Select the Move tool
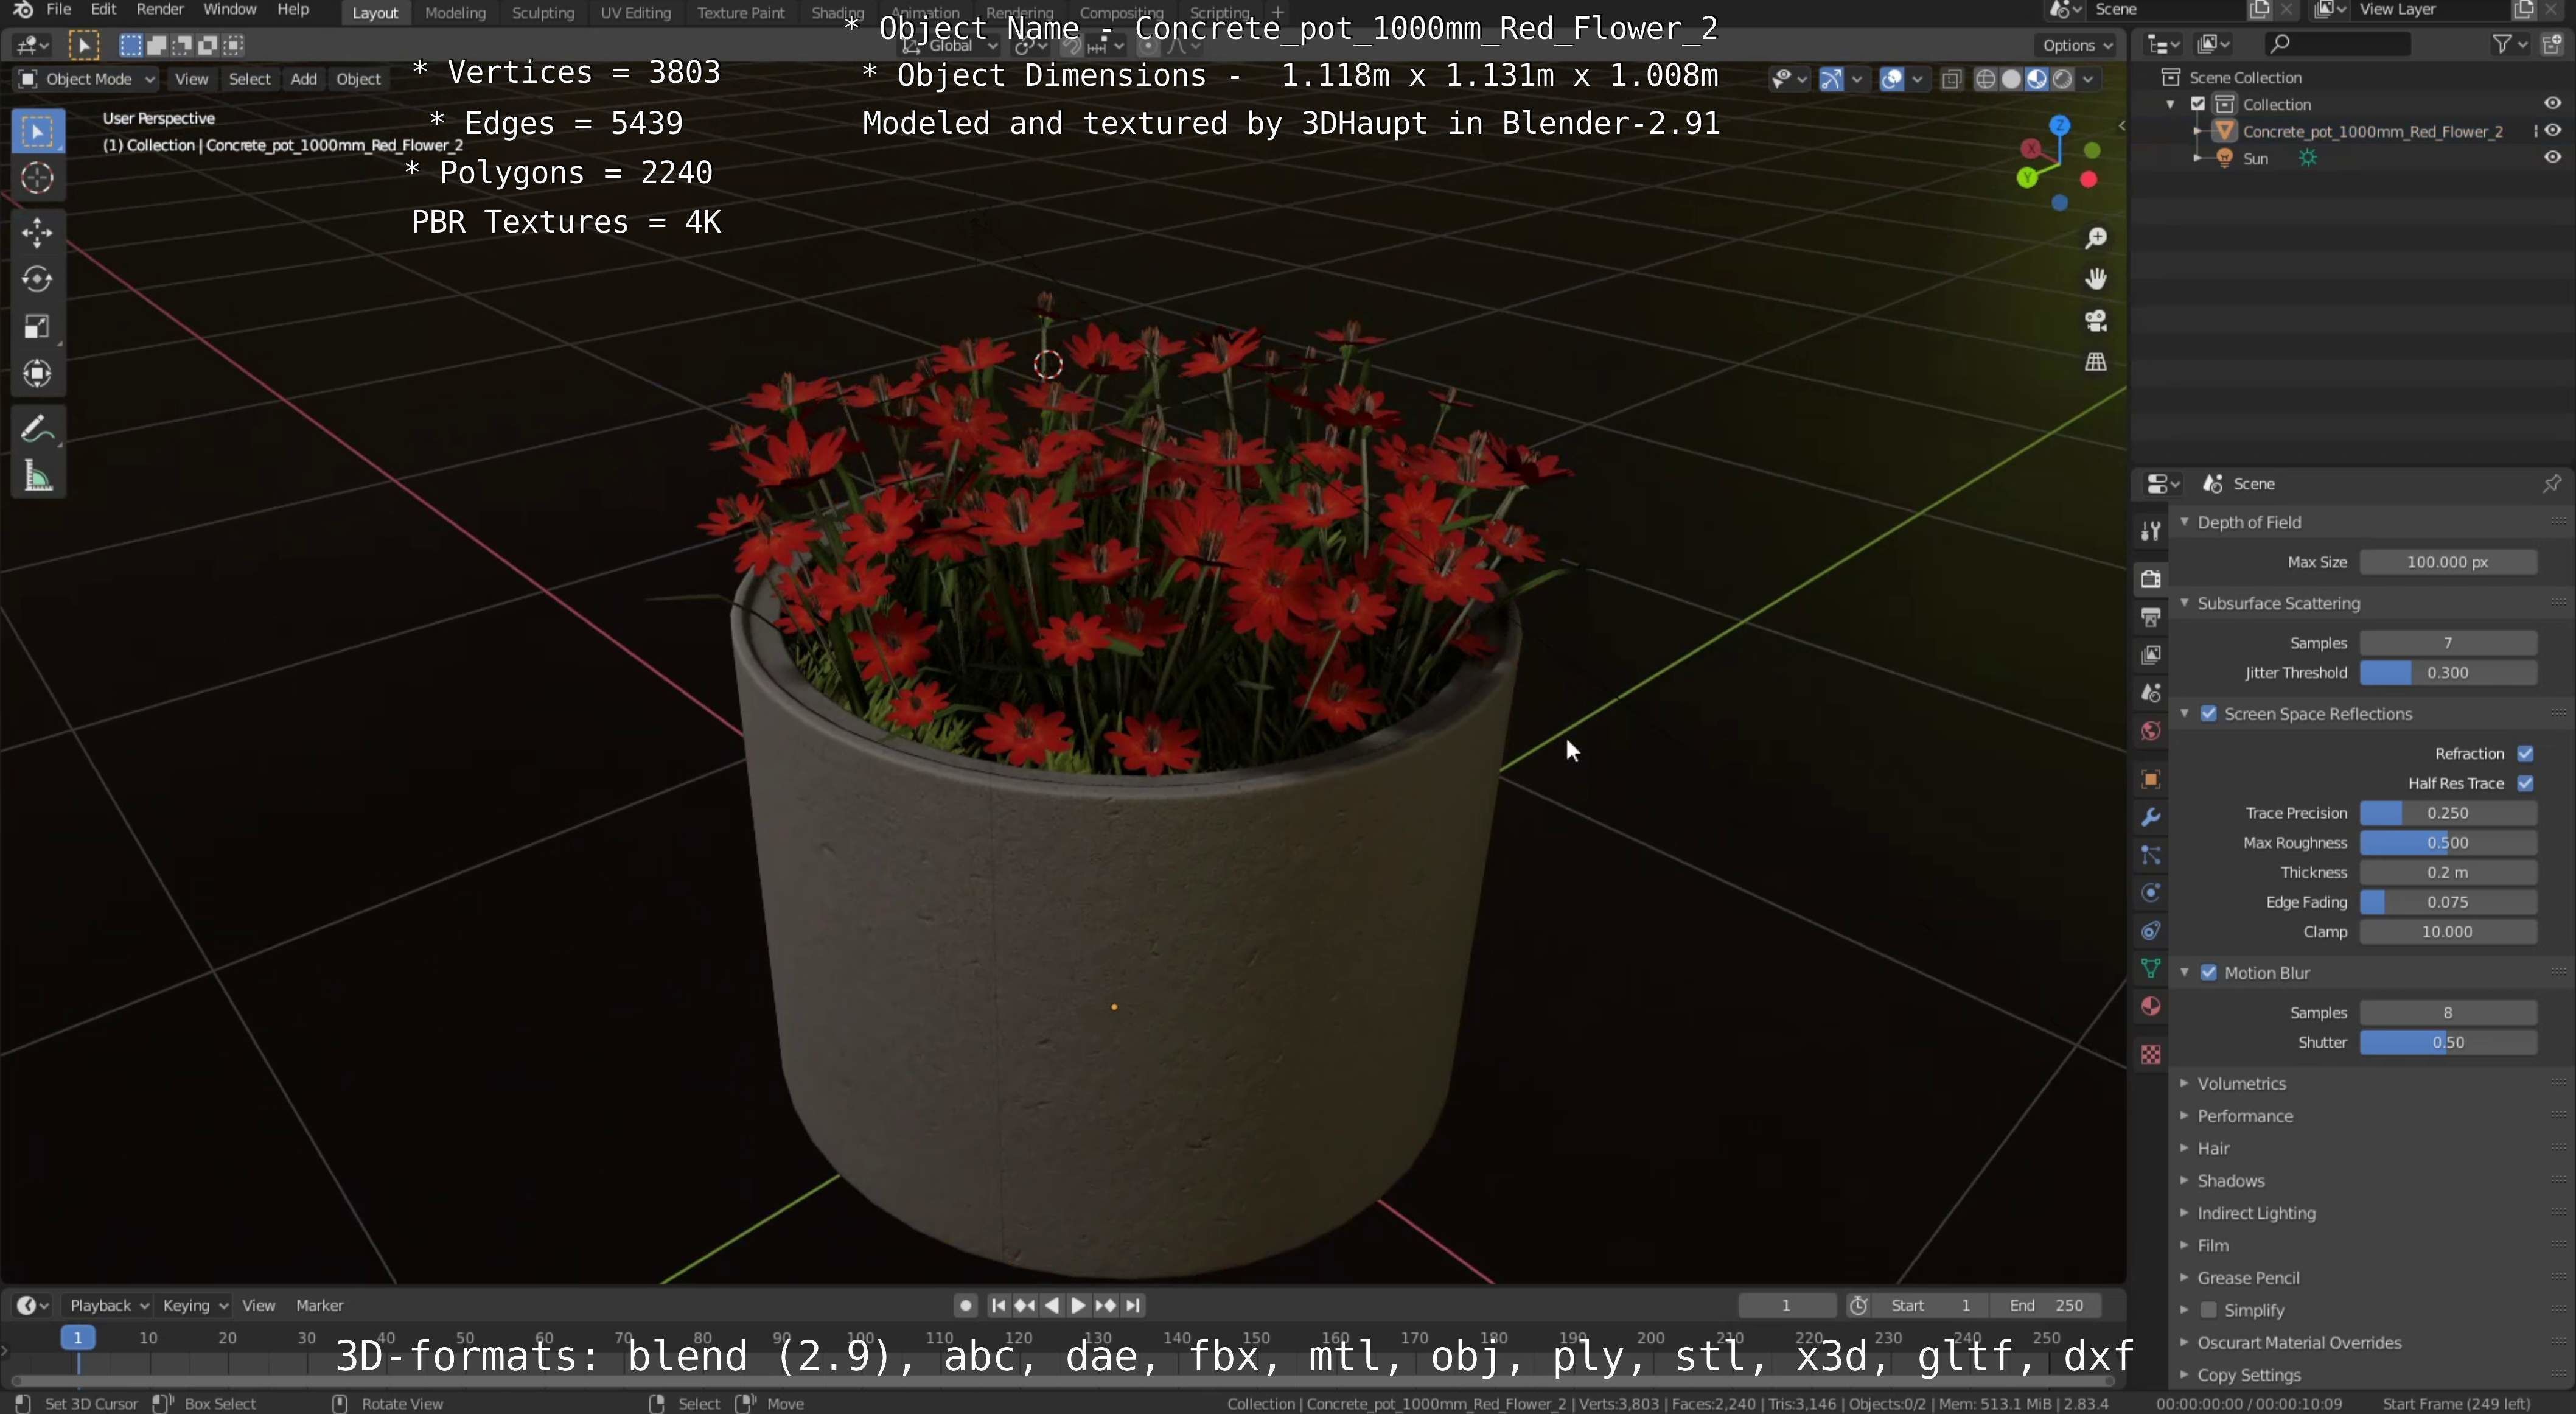The height and width of the screenshot is (1414, 2576). [38, 233]
